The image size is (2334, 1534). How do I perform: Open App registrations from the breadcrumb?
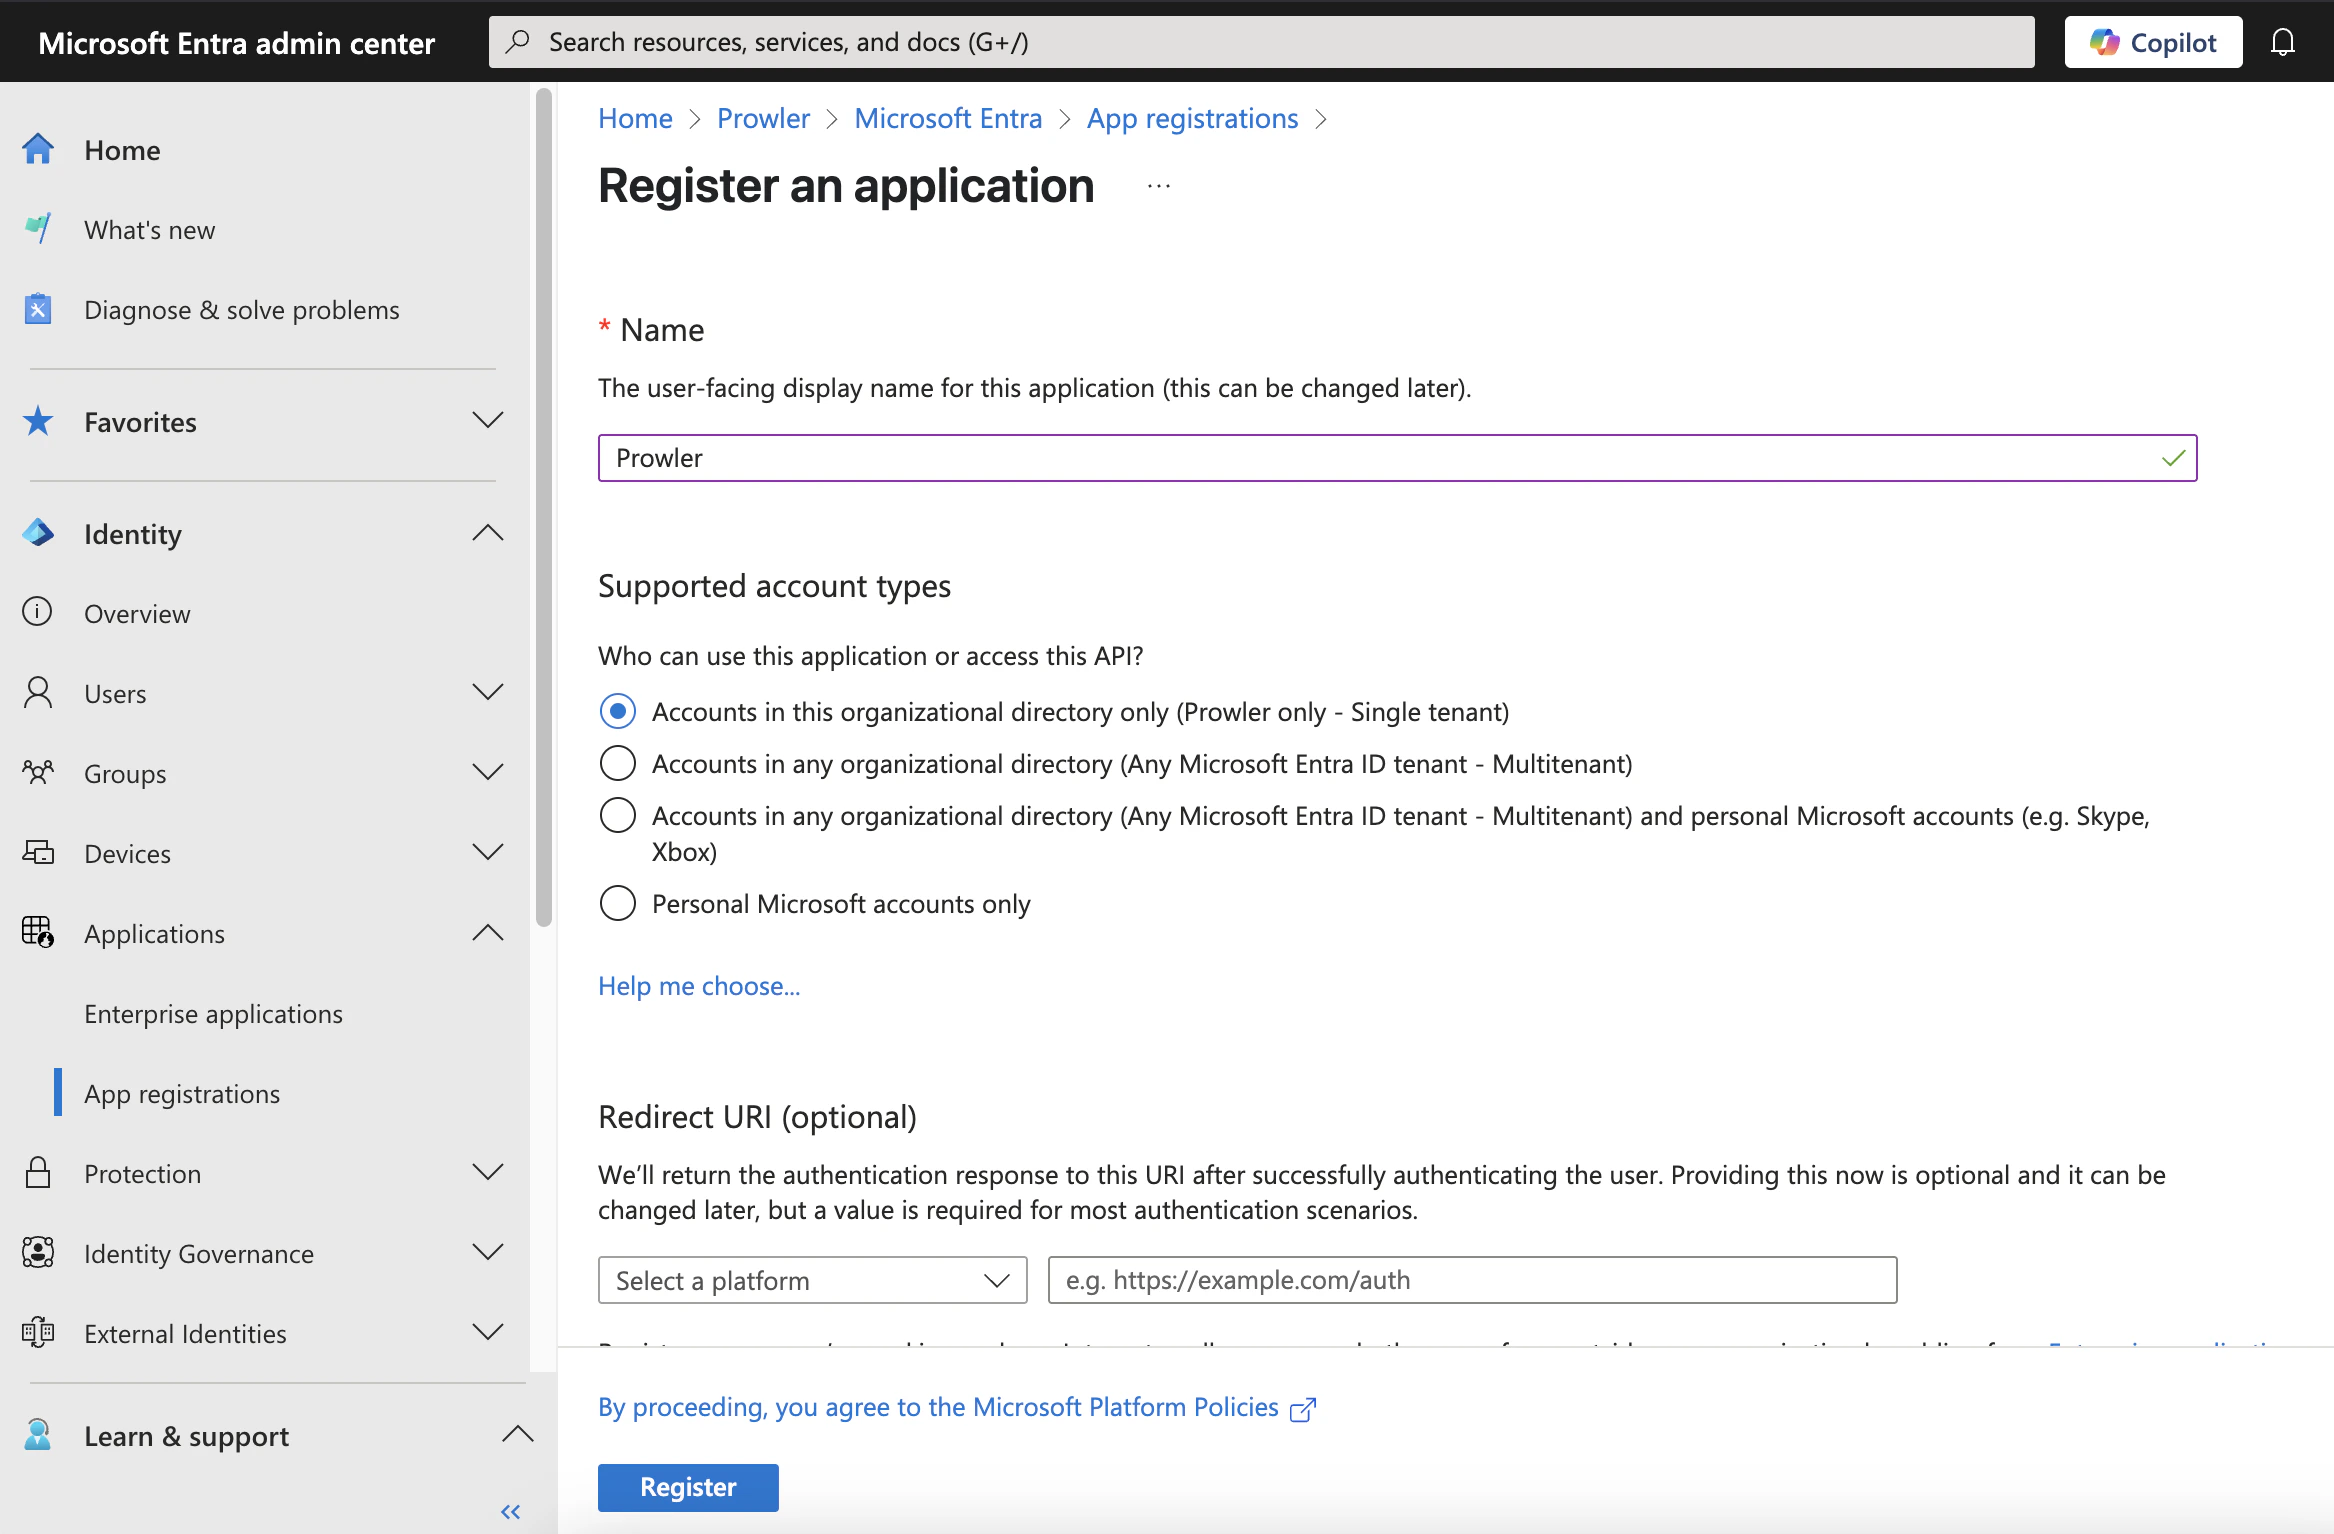[1191, 118]
